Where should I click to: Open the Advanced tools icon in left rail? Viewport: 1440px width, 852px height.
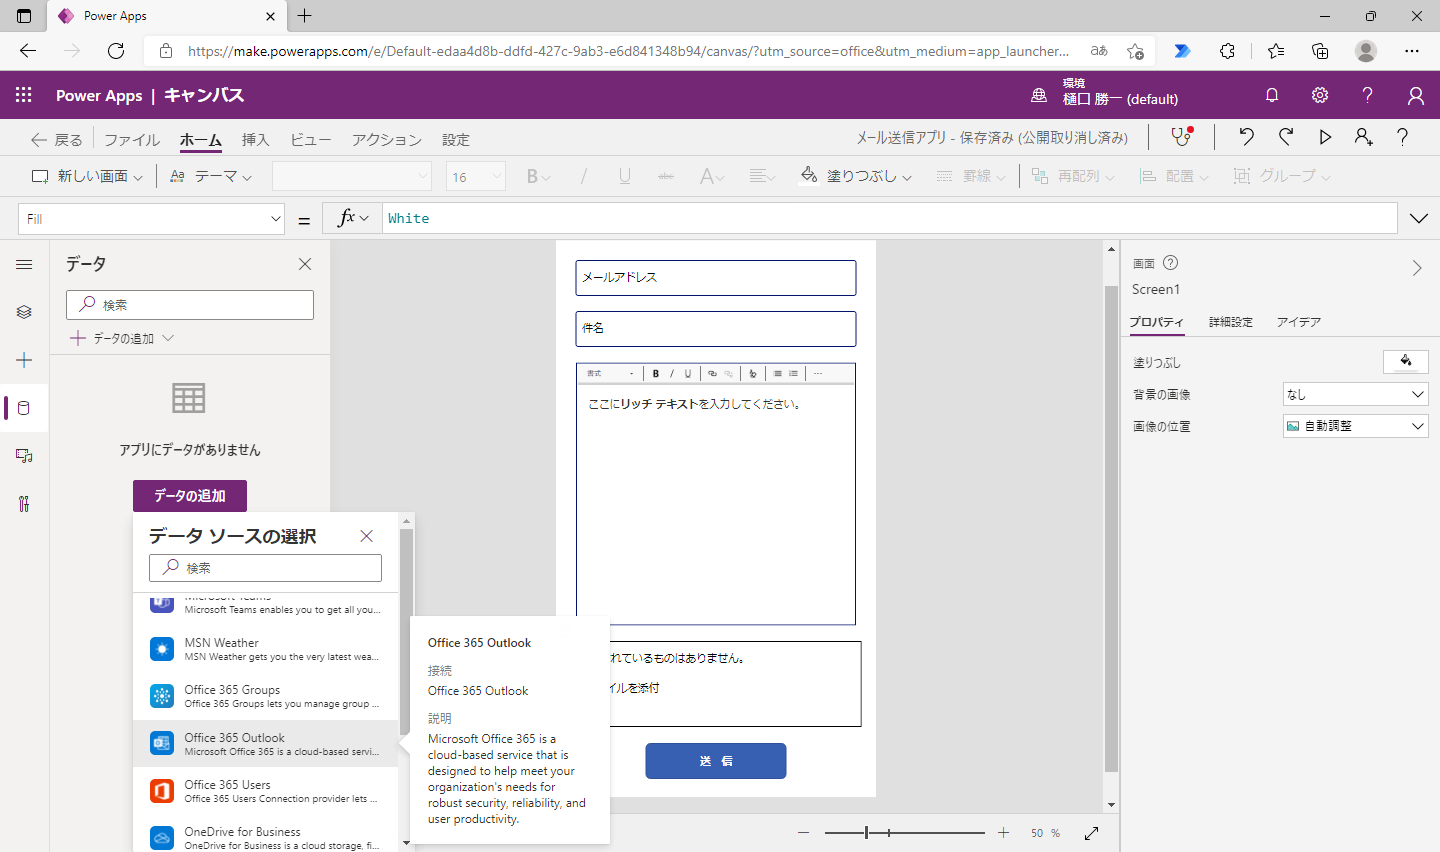(24, 504)
